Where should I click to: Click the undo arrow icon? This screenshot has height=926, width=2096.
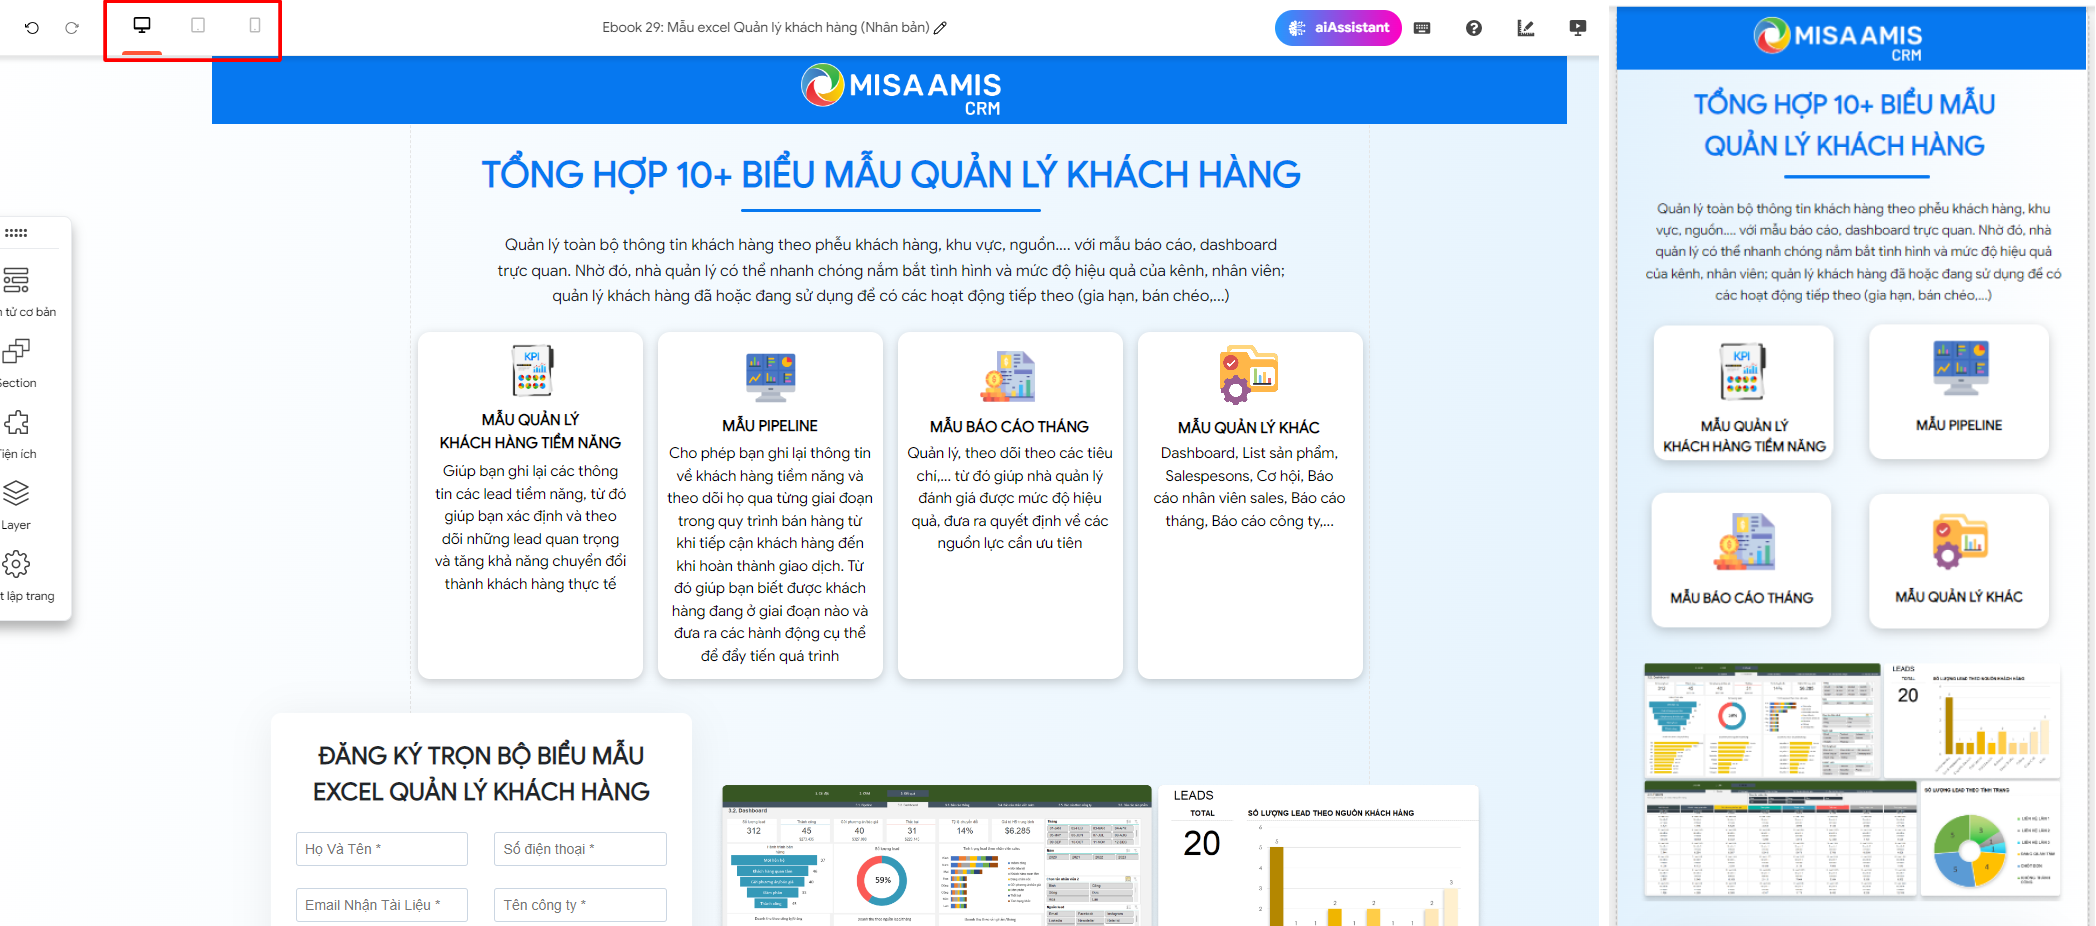[32, 28]
